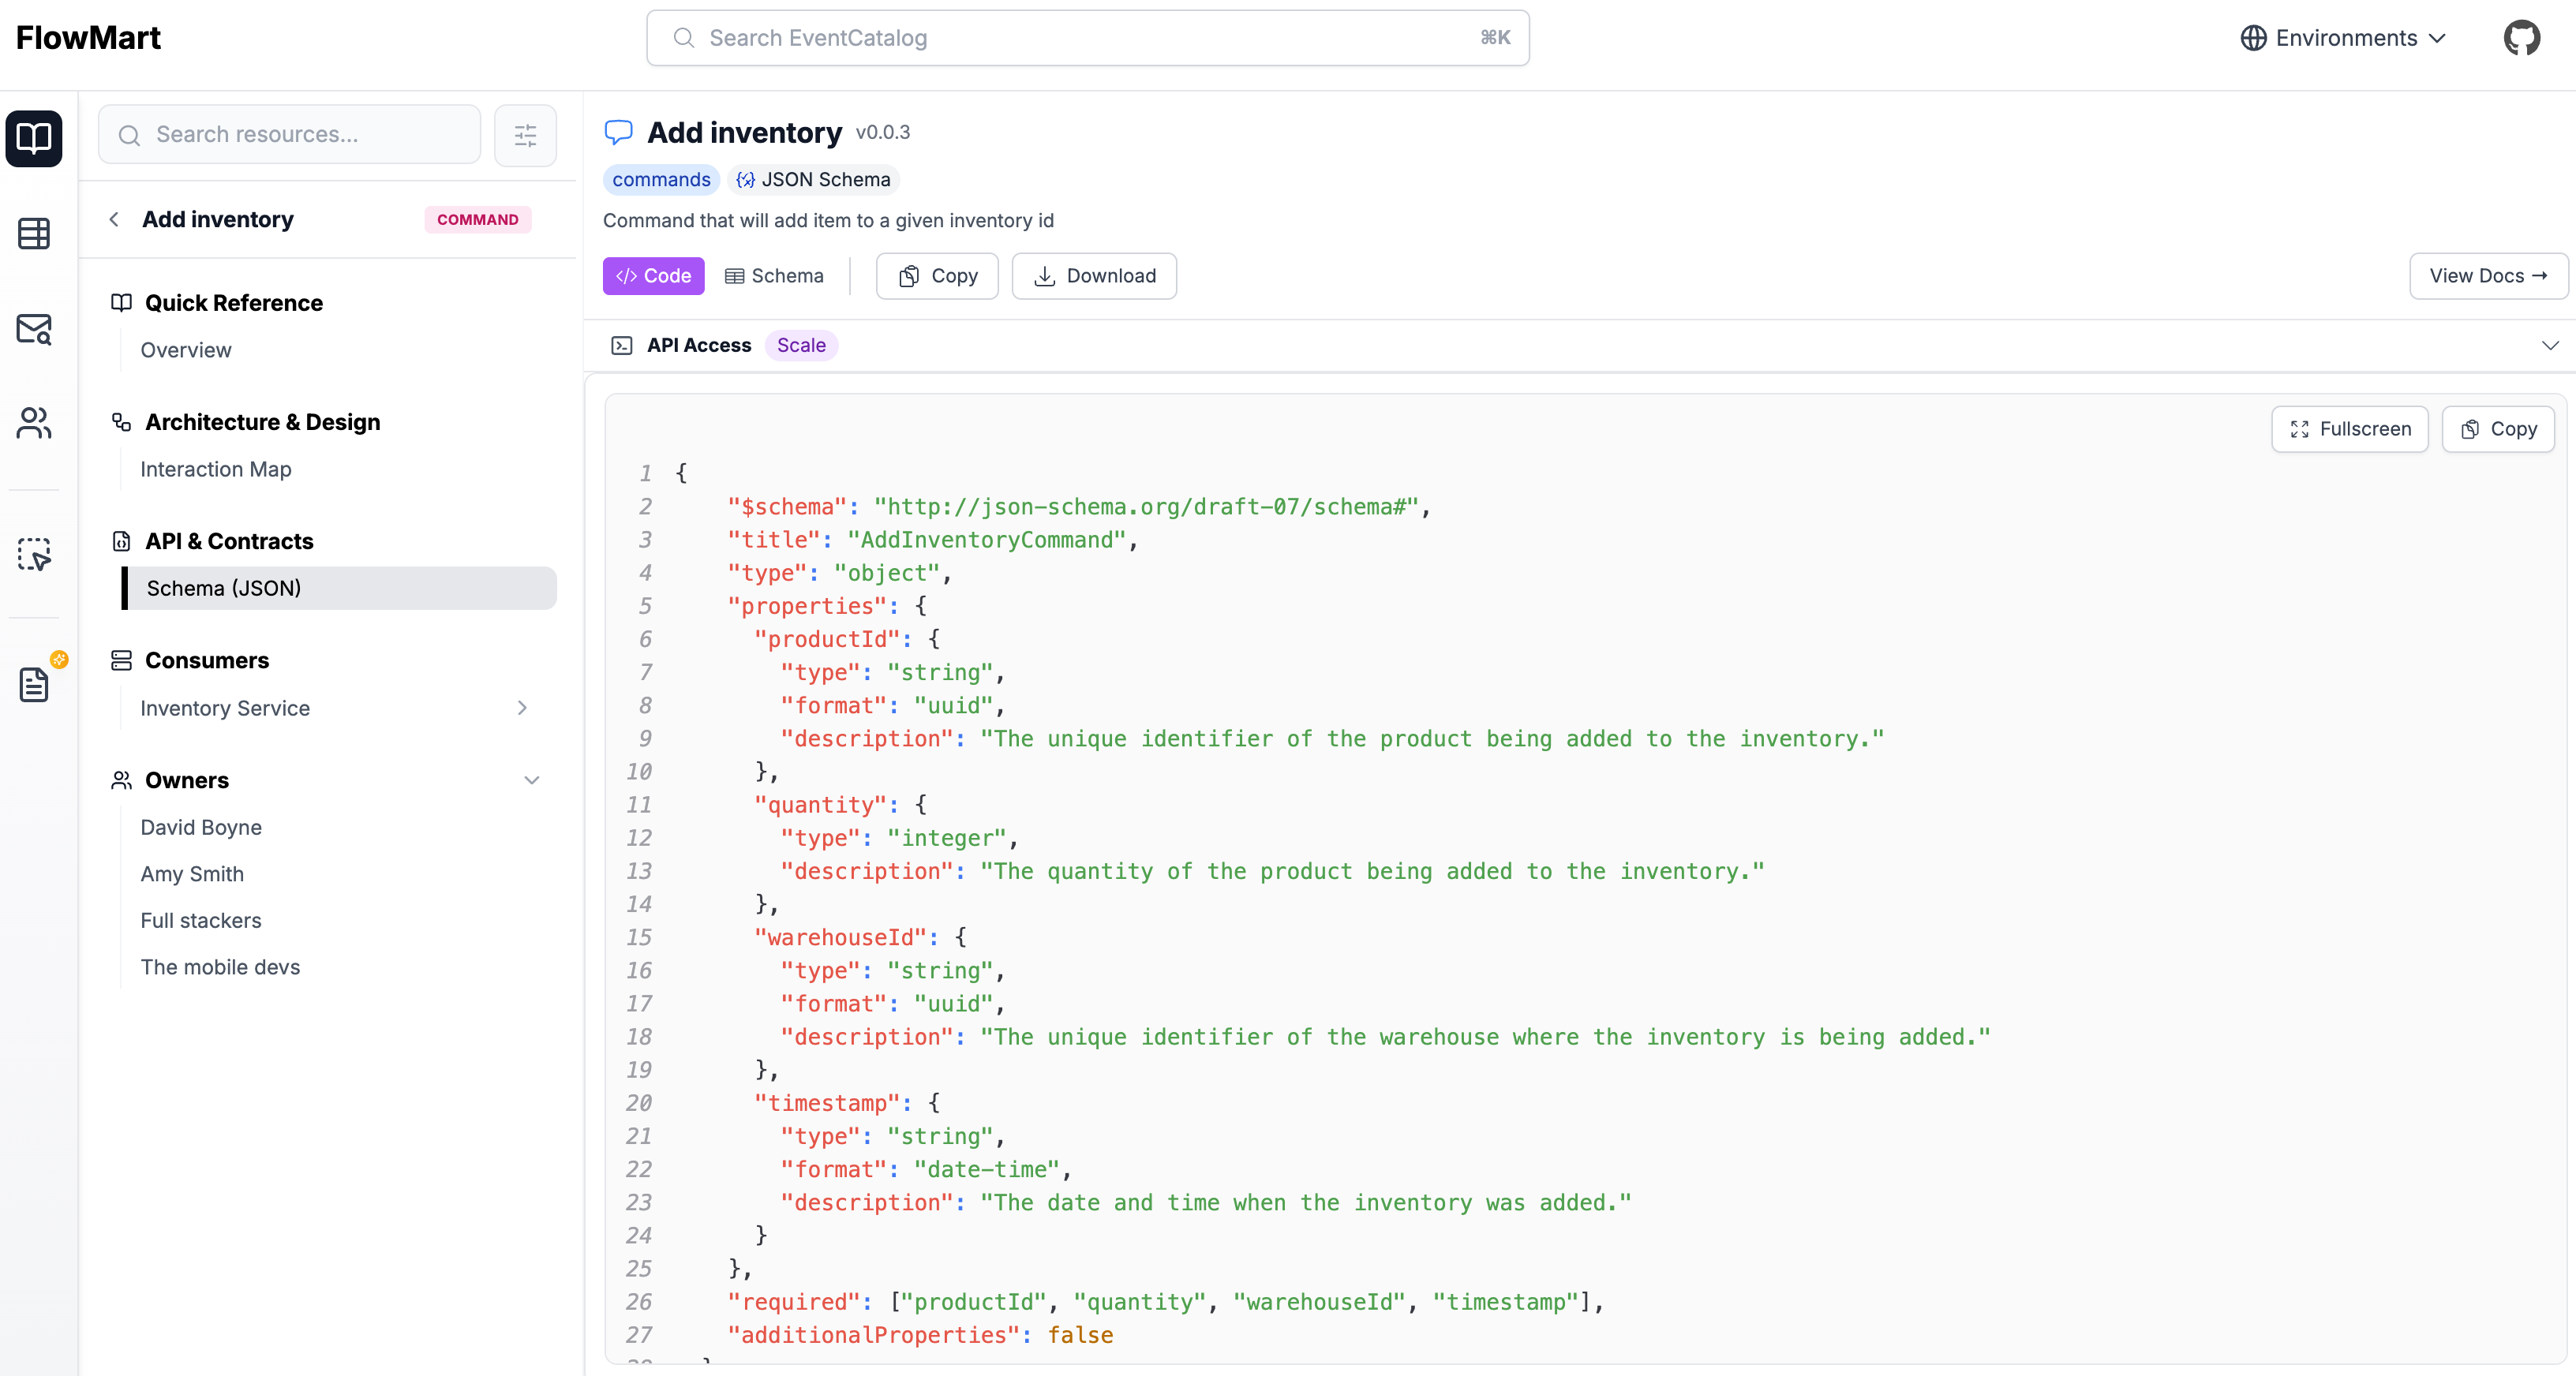Screen dimensions: 2576x1376
Task: Open the code block in Fullscreen
Action: (x=2349, y=429)
